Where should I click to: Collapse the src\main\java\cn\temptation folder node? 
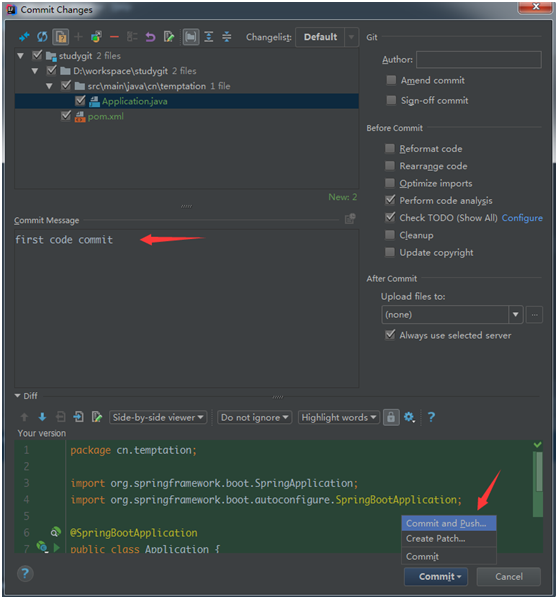click(49, 86)
